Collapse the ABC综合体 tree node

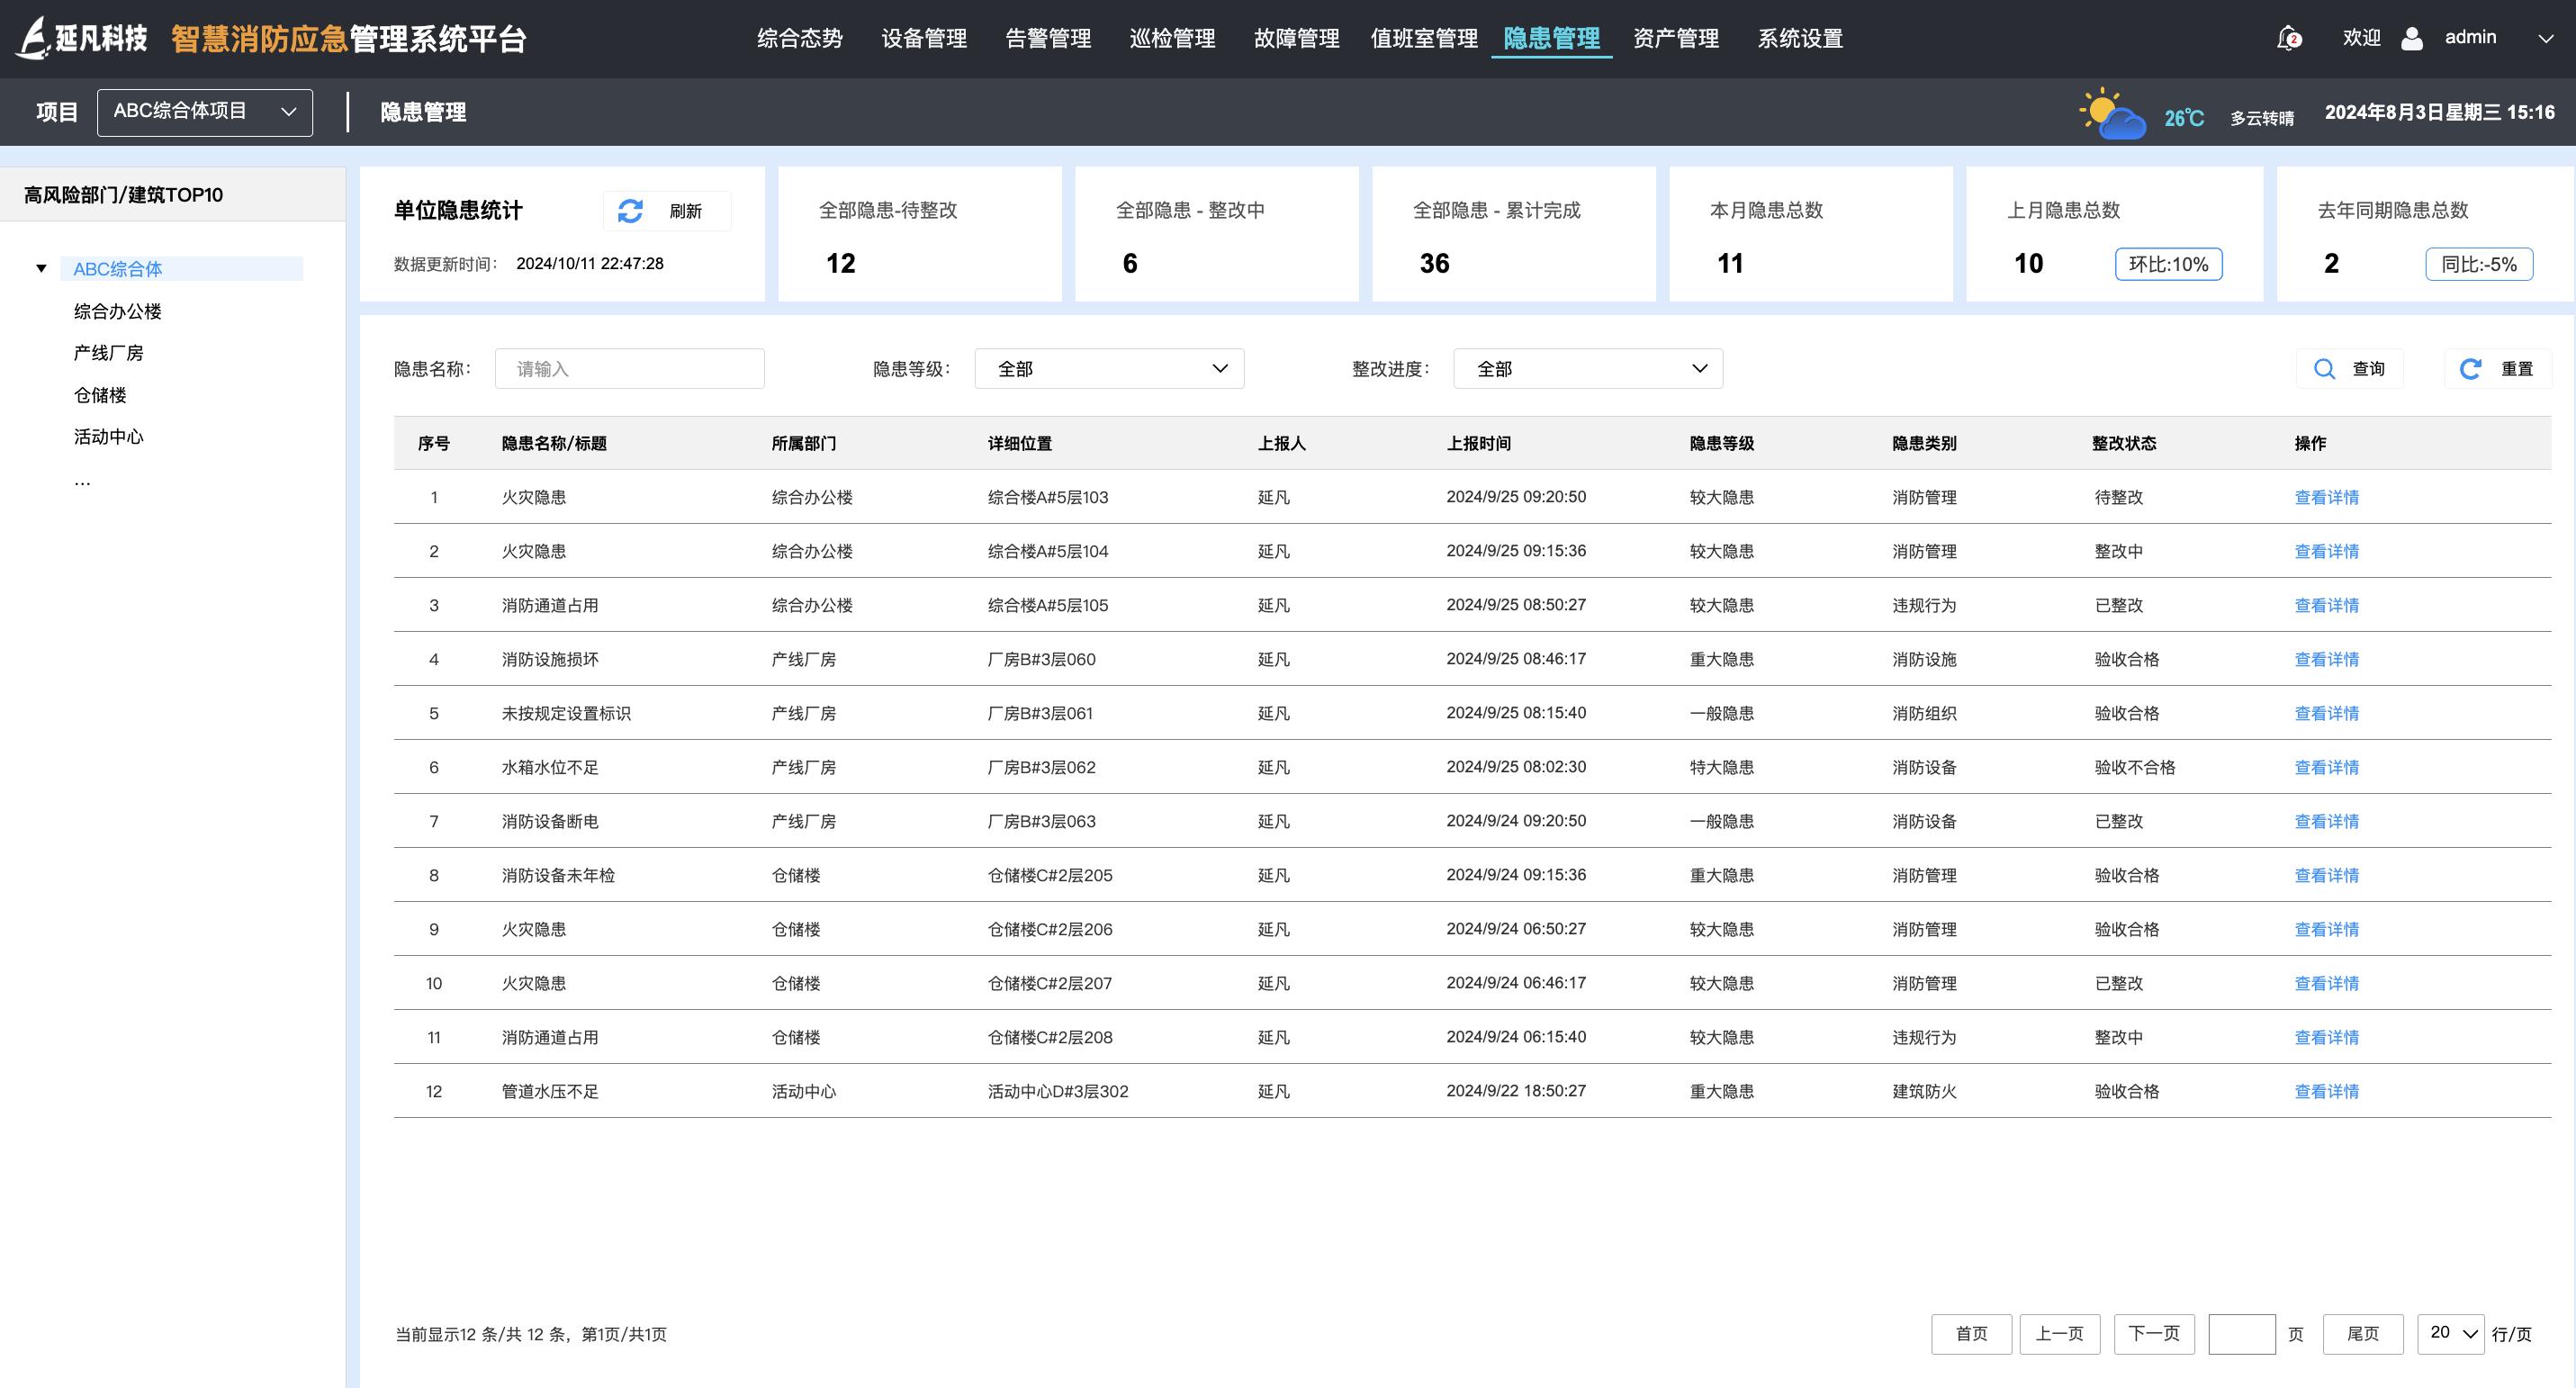click(x=41, y=268)
